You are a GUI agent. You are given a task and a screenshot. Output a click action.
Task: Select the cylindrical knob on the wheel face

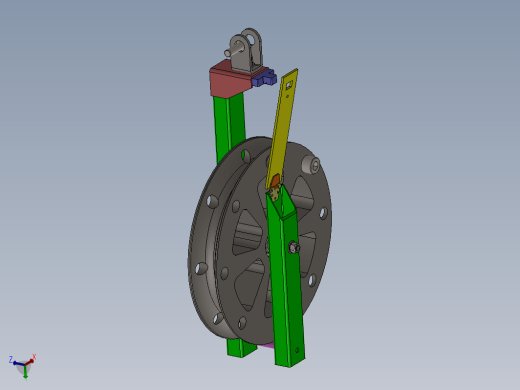click(x=311, y=164)
